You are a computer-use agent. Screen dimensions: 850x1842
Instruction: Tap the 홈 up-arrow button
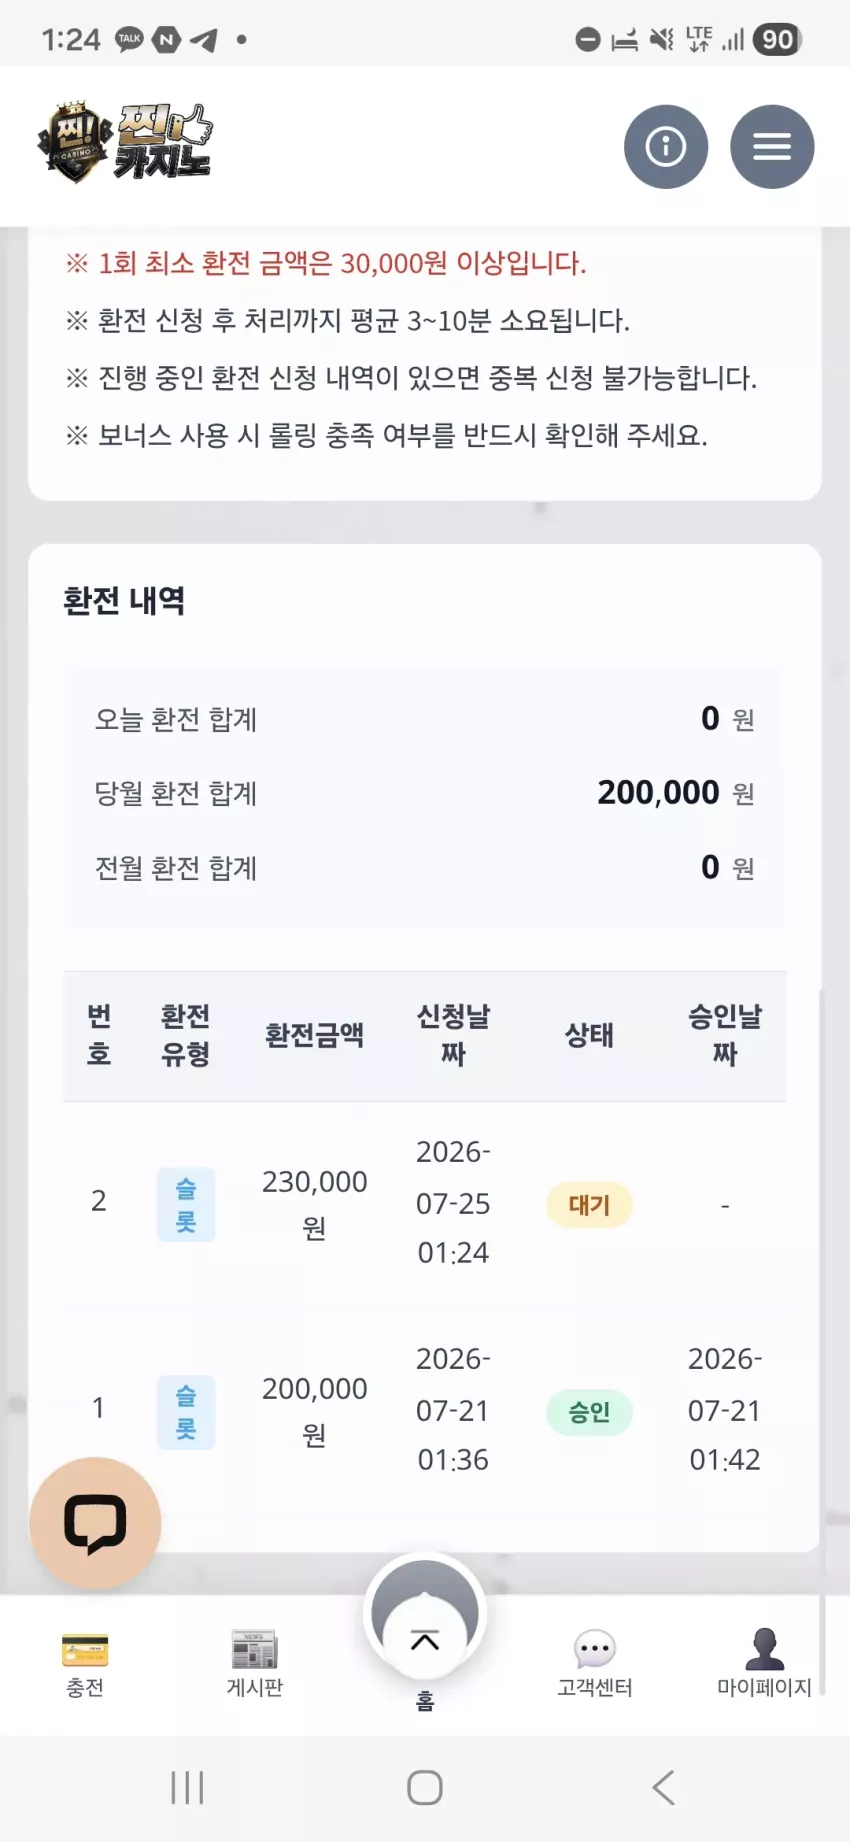pos(425,1614)
